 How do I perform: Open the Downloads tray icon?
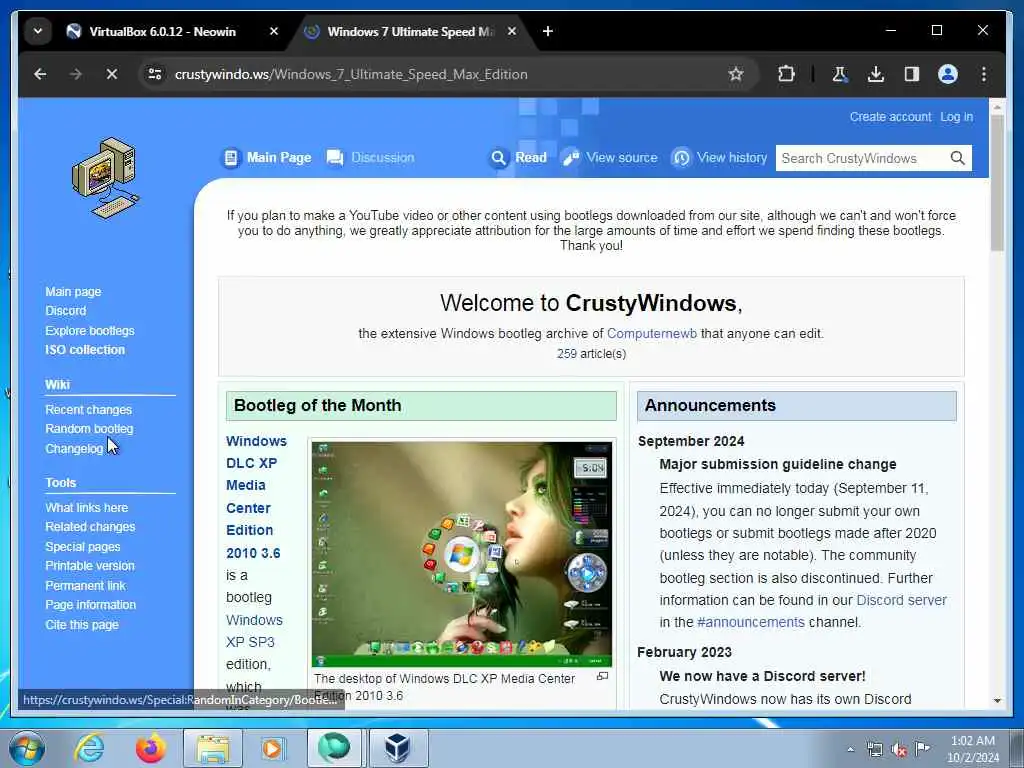pos(876,74)
